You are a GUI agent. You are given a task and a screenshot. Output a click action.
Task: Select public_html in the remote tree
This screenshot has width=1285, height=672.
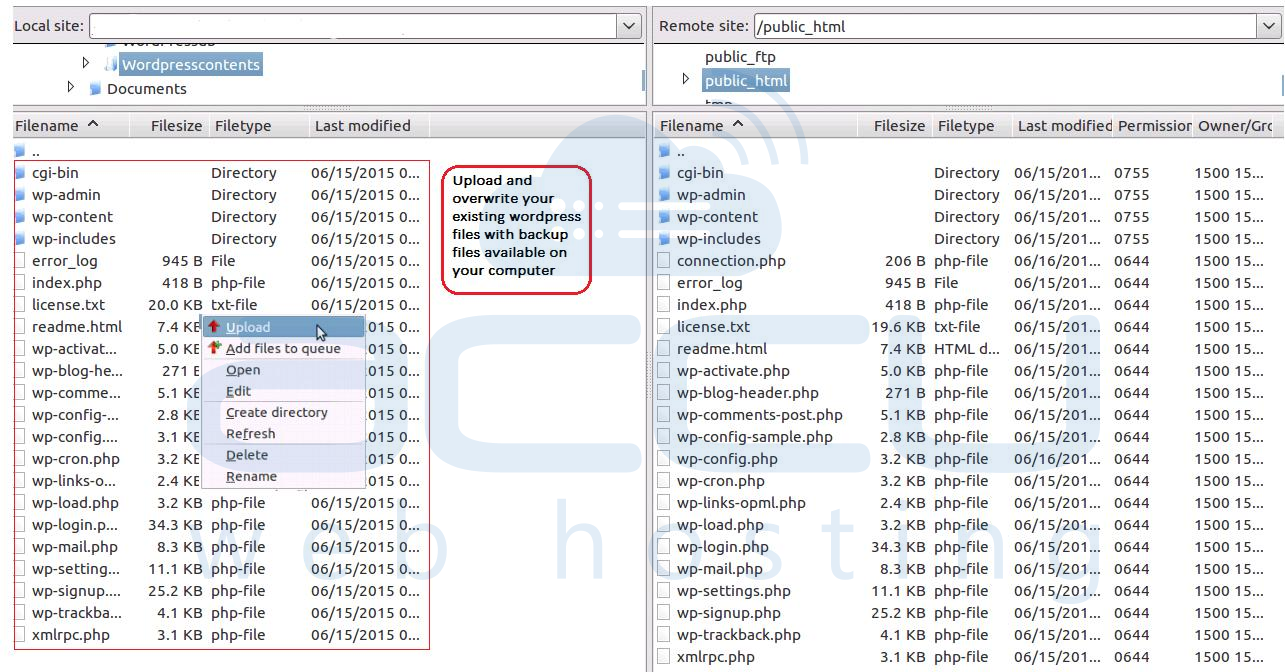click(x=746, y=81)
